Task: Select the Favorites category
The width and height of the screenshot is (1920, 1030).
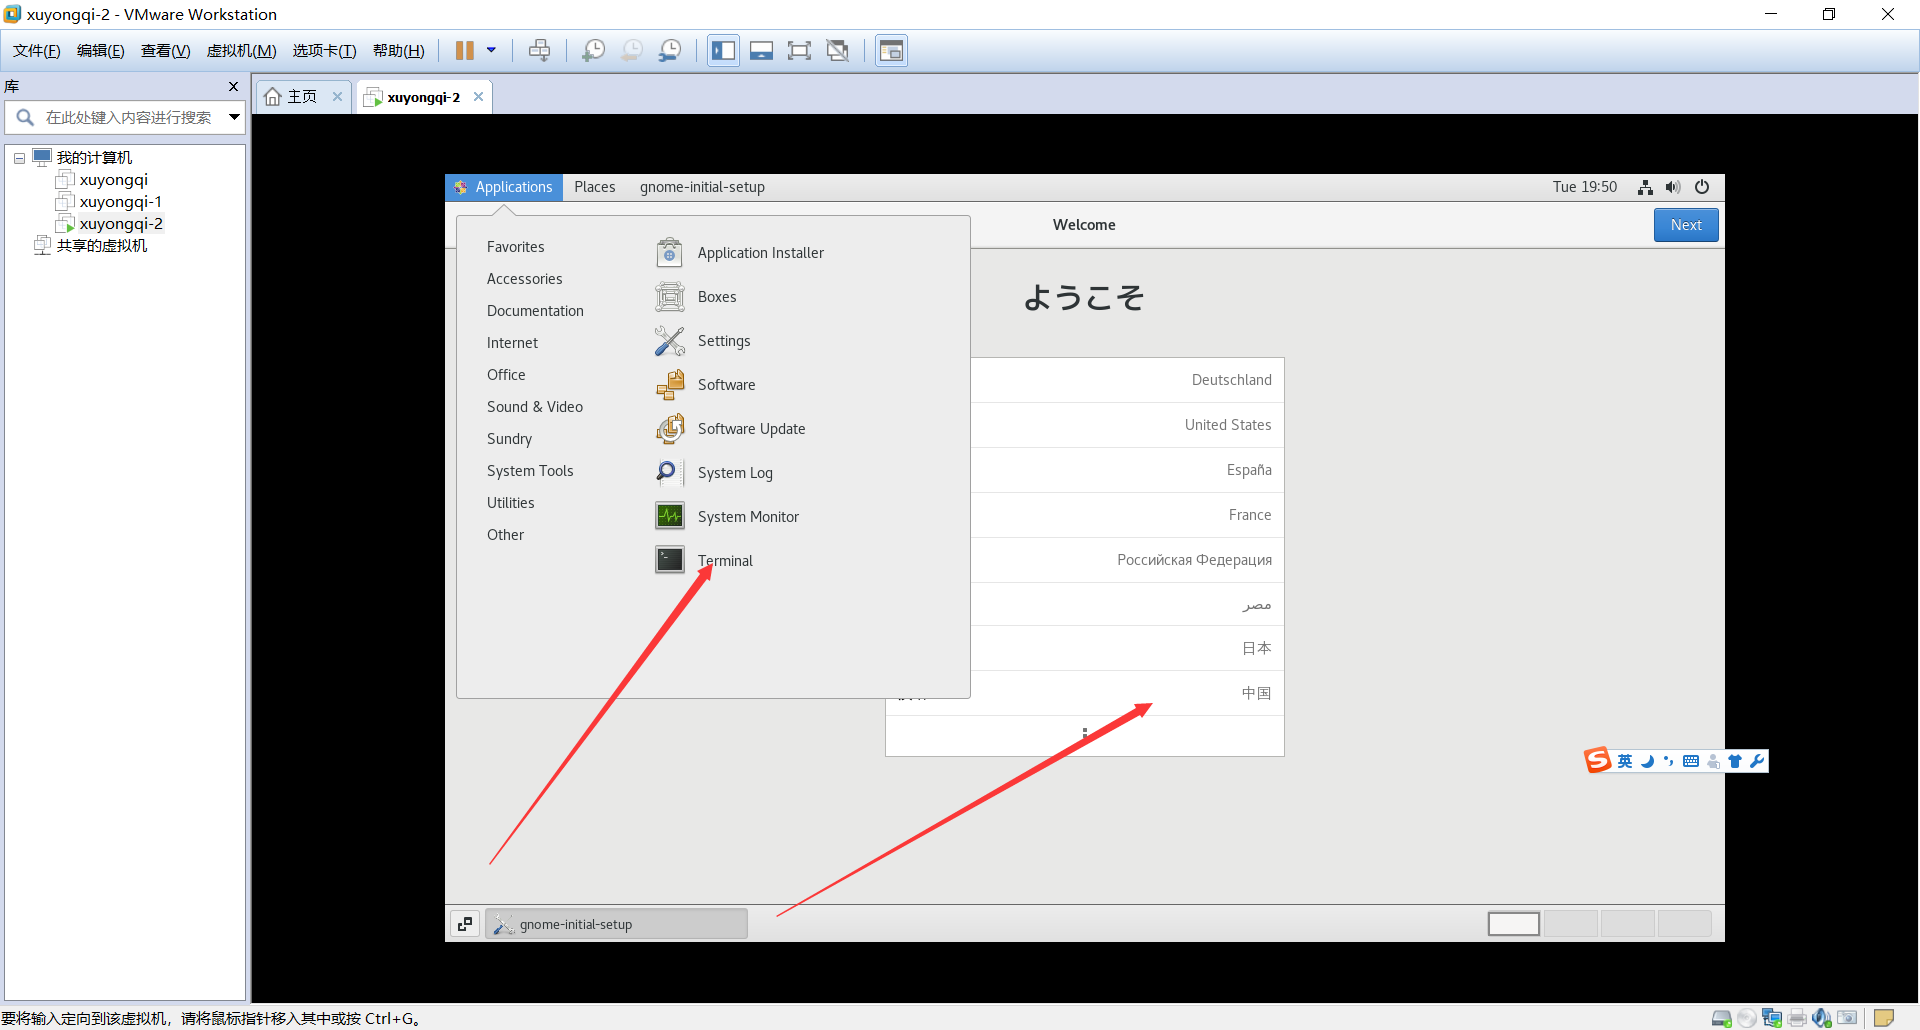Action: tap(516, 247)
